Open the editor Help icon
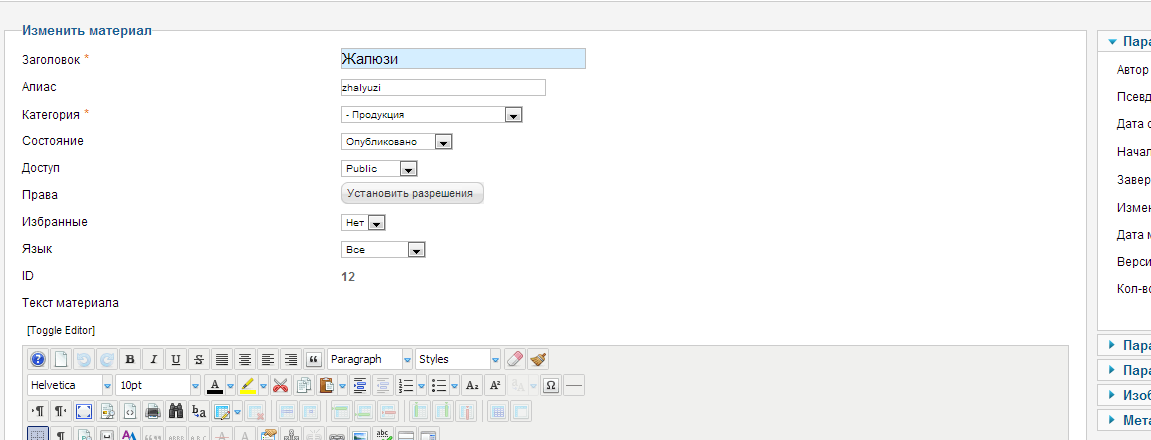 click(38, 359)
